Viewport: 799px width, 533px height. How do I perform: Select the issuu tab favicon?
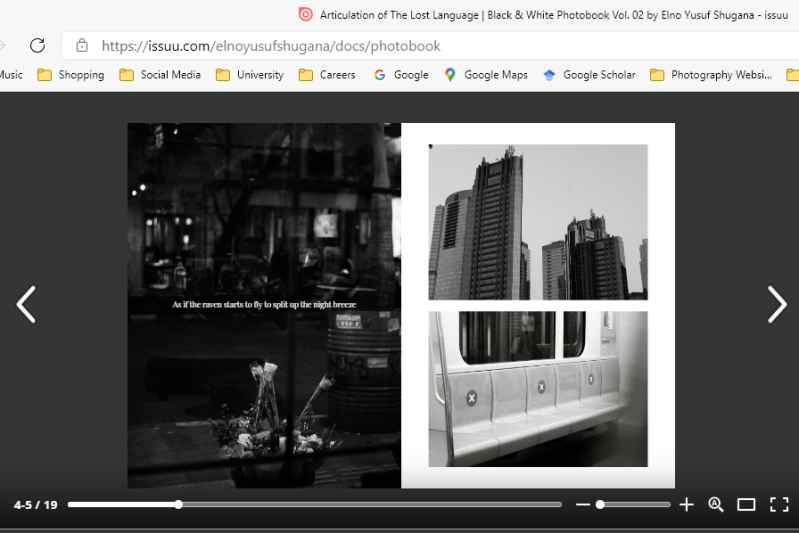305,14
